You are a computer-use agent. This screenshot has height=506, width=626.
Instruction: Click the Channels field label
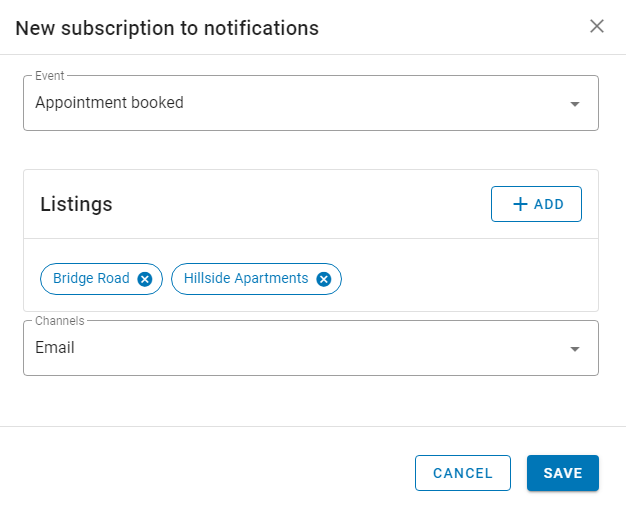(59, 321)
